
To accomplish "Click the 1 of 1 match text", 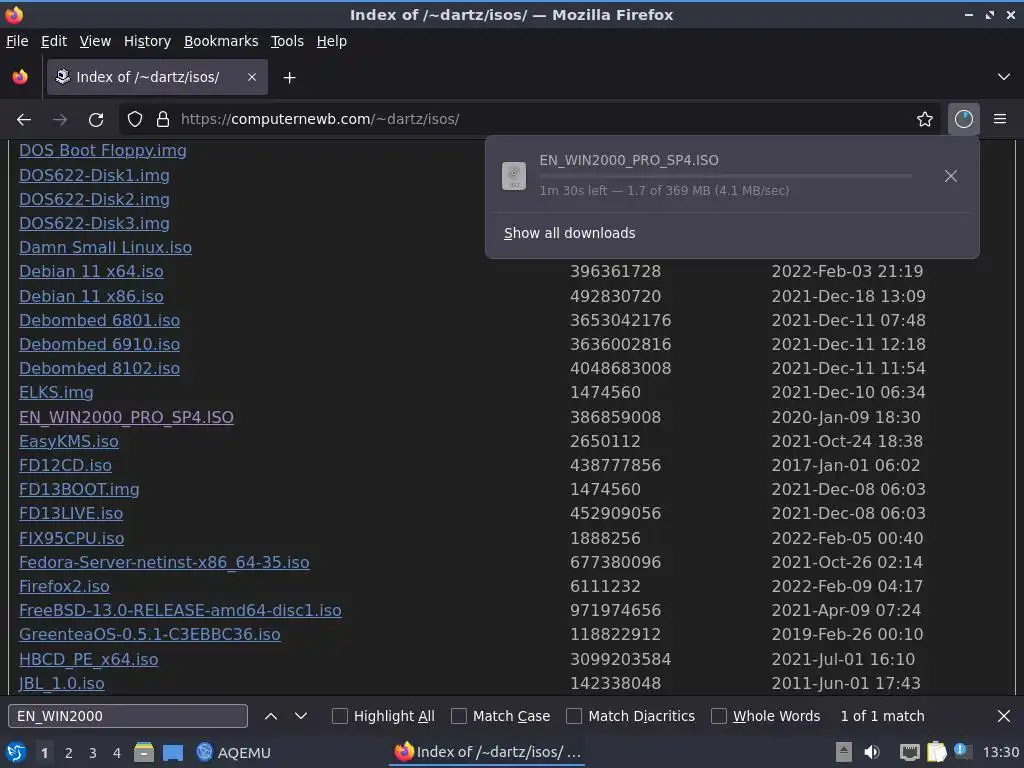I will [x=882, y=716].
